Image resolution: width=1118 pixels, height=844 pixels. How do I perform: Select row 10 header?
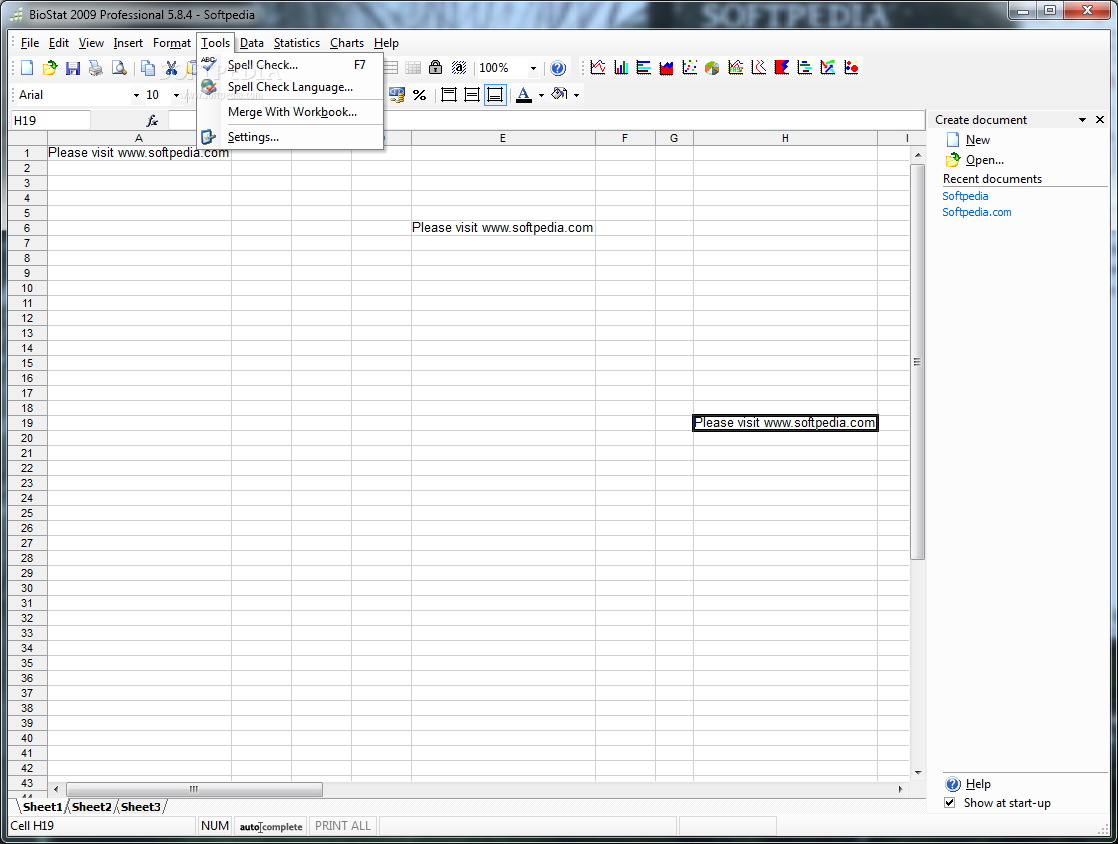coord(27,288)
